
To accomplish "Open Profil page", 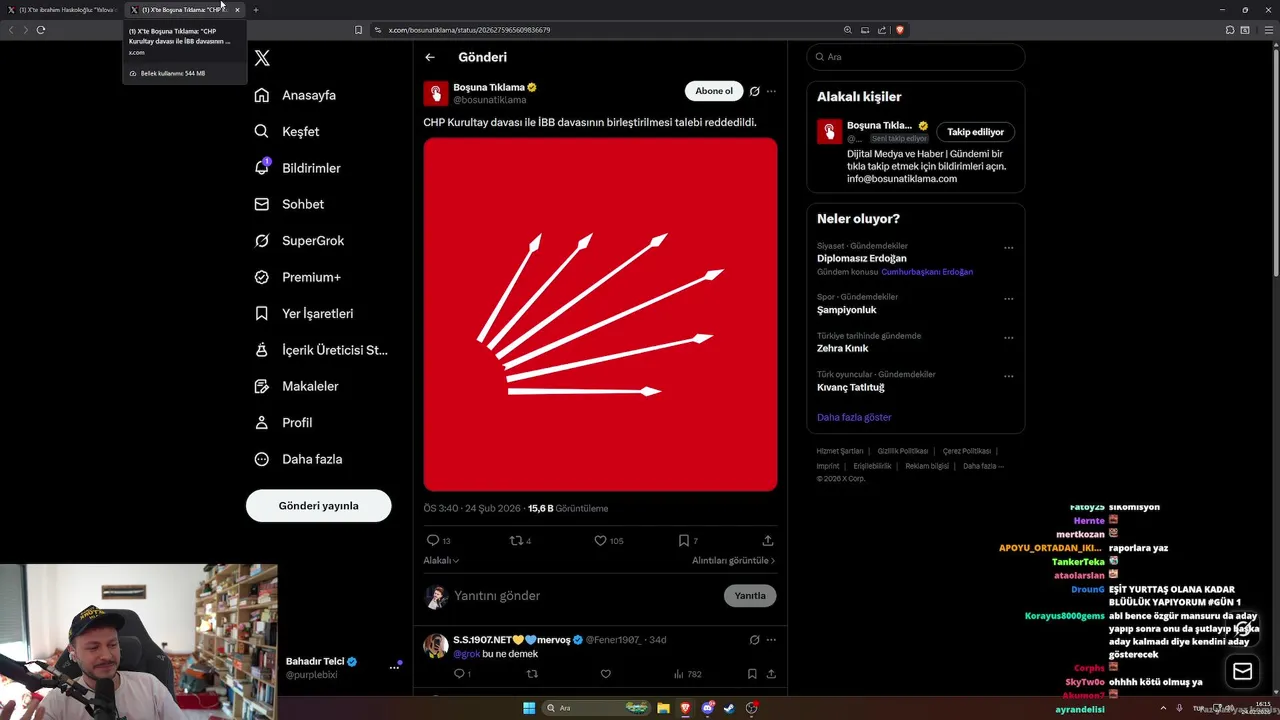I will (x=284, y=423).
